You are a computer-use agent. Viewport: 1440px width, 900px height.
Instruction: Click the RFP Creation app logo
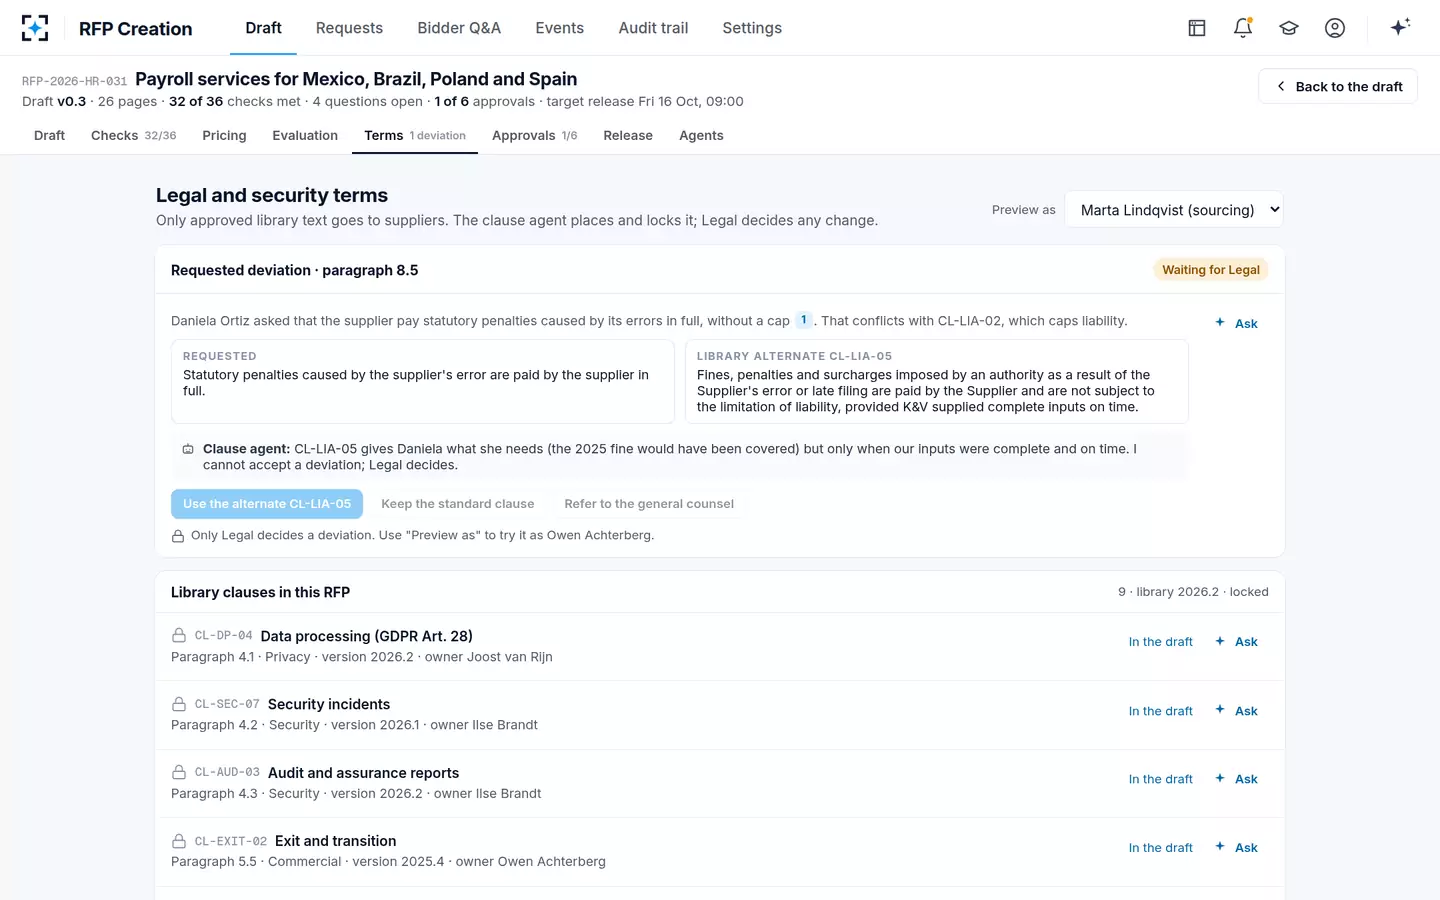(35, 28)
